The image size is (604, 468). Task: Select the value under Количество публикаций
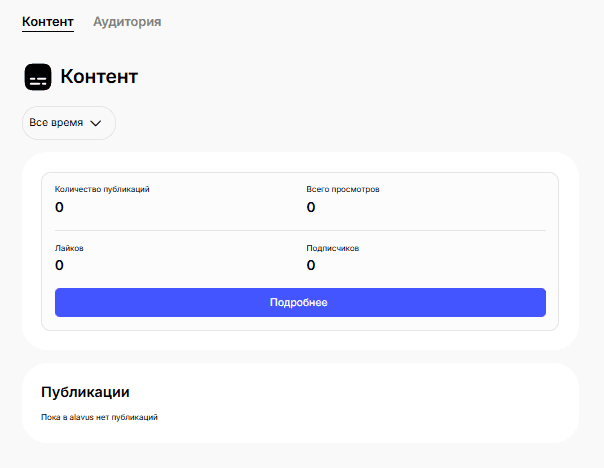pos(59,207)
